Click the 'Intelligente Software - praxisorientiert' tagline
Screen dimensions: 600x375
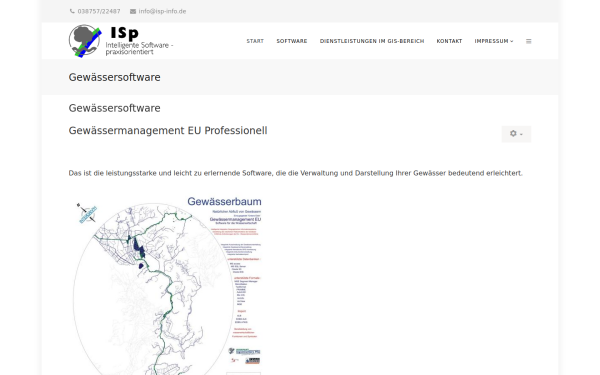(x=139, y=48)
